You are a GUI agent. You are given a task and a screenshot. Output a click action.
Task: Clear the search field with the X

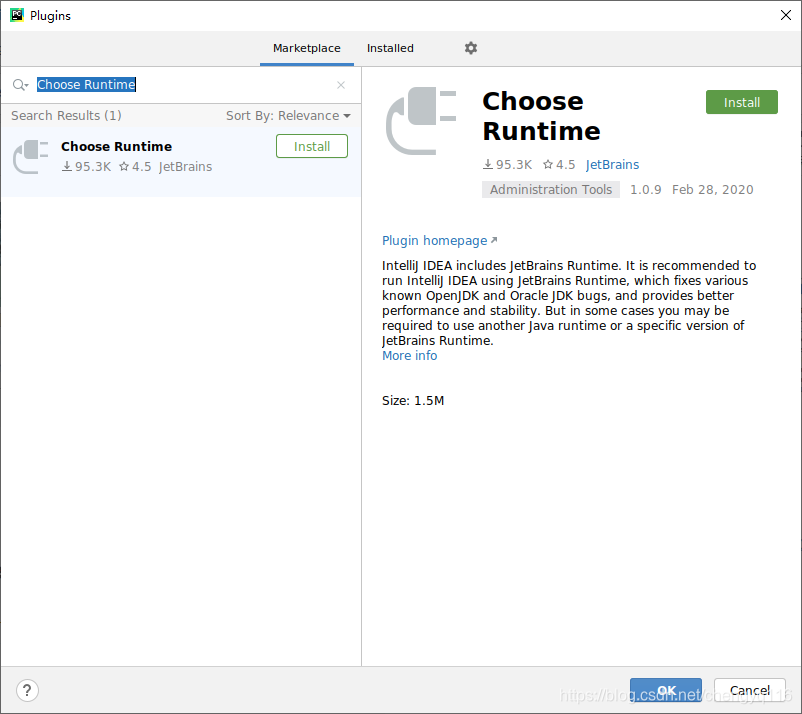[341, 85]
